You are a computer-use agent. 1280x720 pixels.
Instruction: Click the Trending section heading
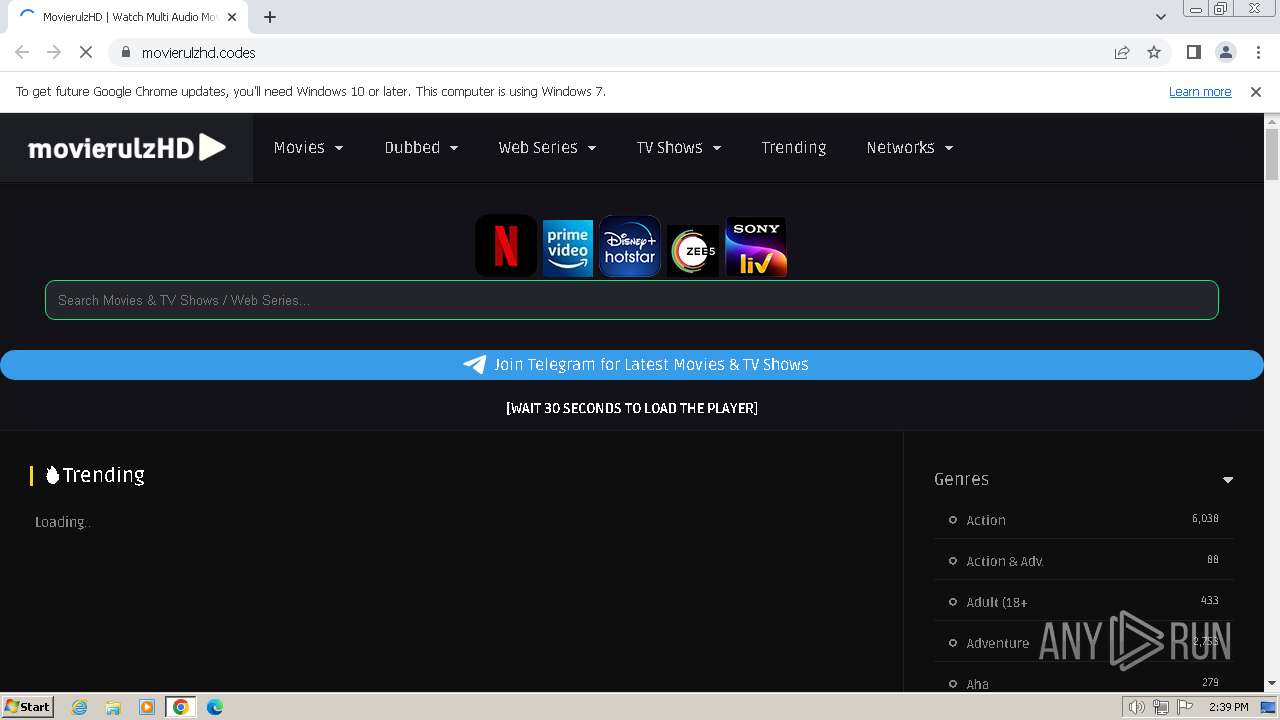pyautogui.click(x=95, y=475)
